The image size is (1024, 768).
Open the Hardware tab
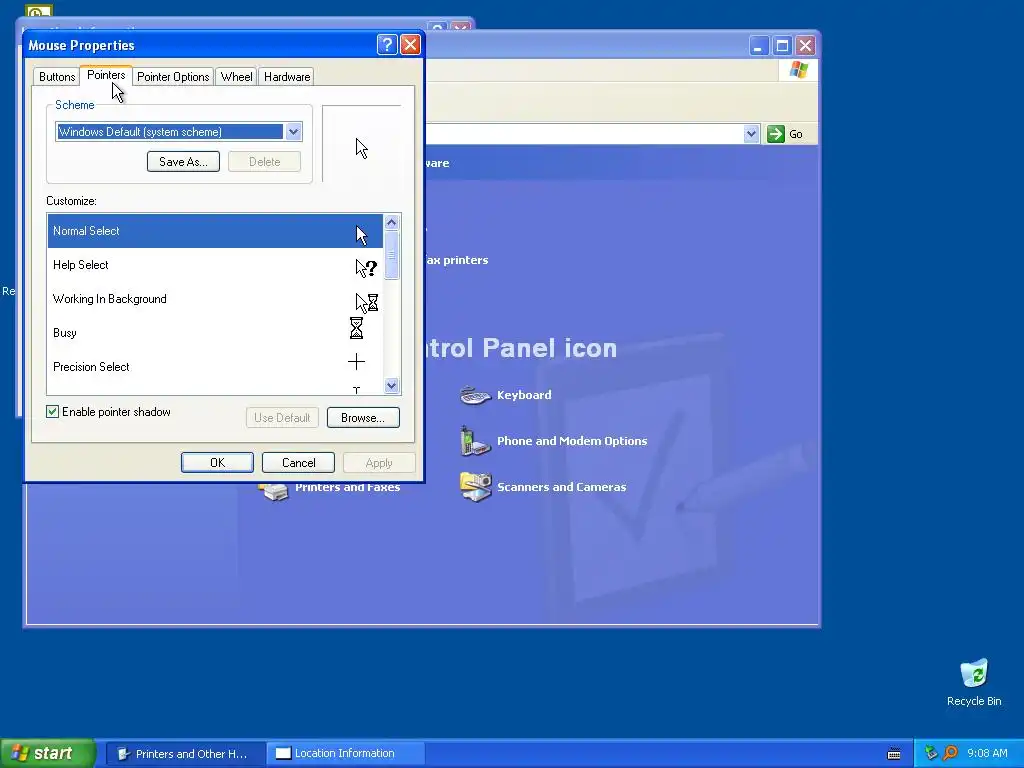point(287,76)
